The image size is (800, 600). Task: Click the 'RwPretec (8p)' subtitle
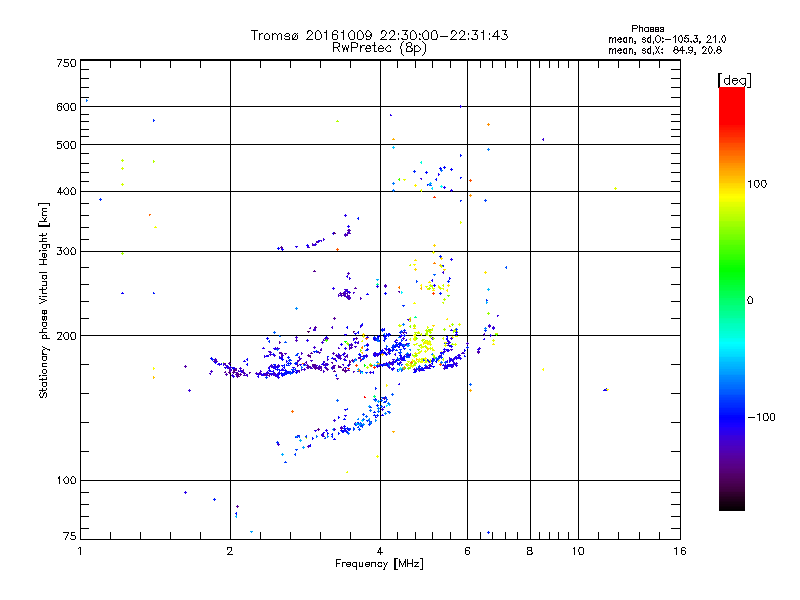pyautogui.click(x=379, y=48)
